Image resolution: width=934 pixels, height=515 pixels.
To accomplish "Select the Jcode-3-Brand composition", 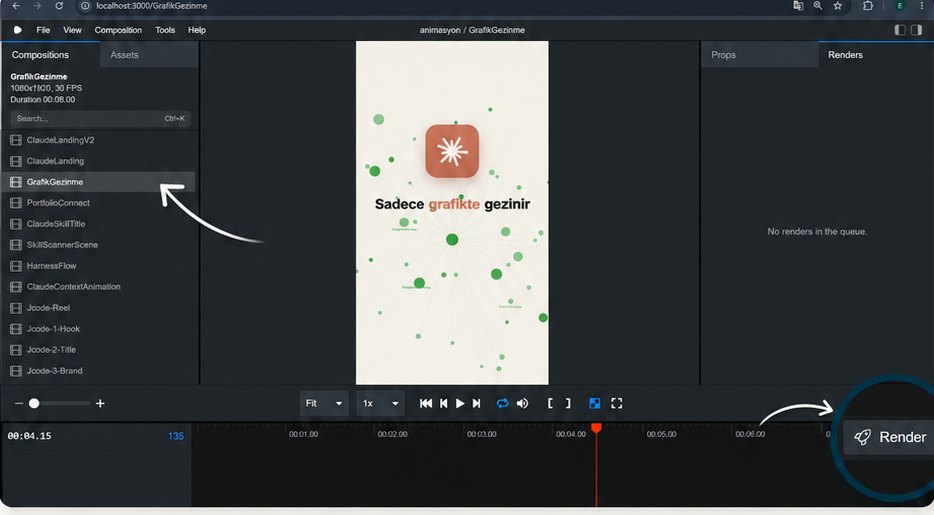I will (x=98, y=370).
